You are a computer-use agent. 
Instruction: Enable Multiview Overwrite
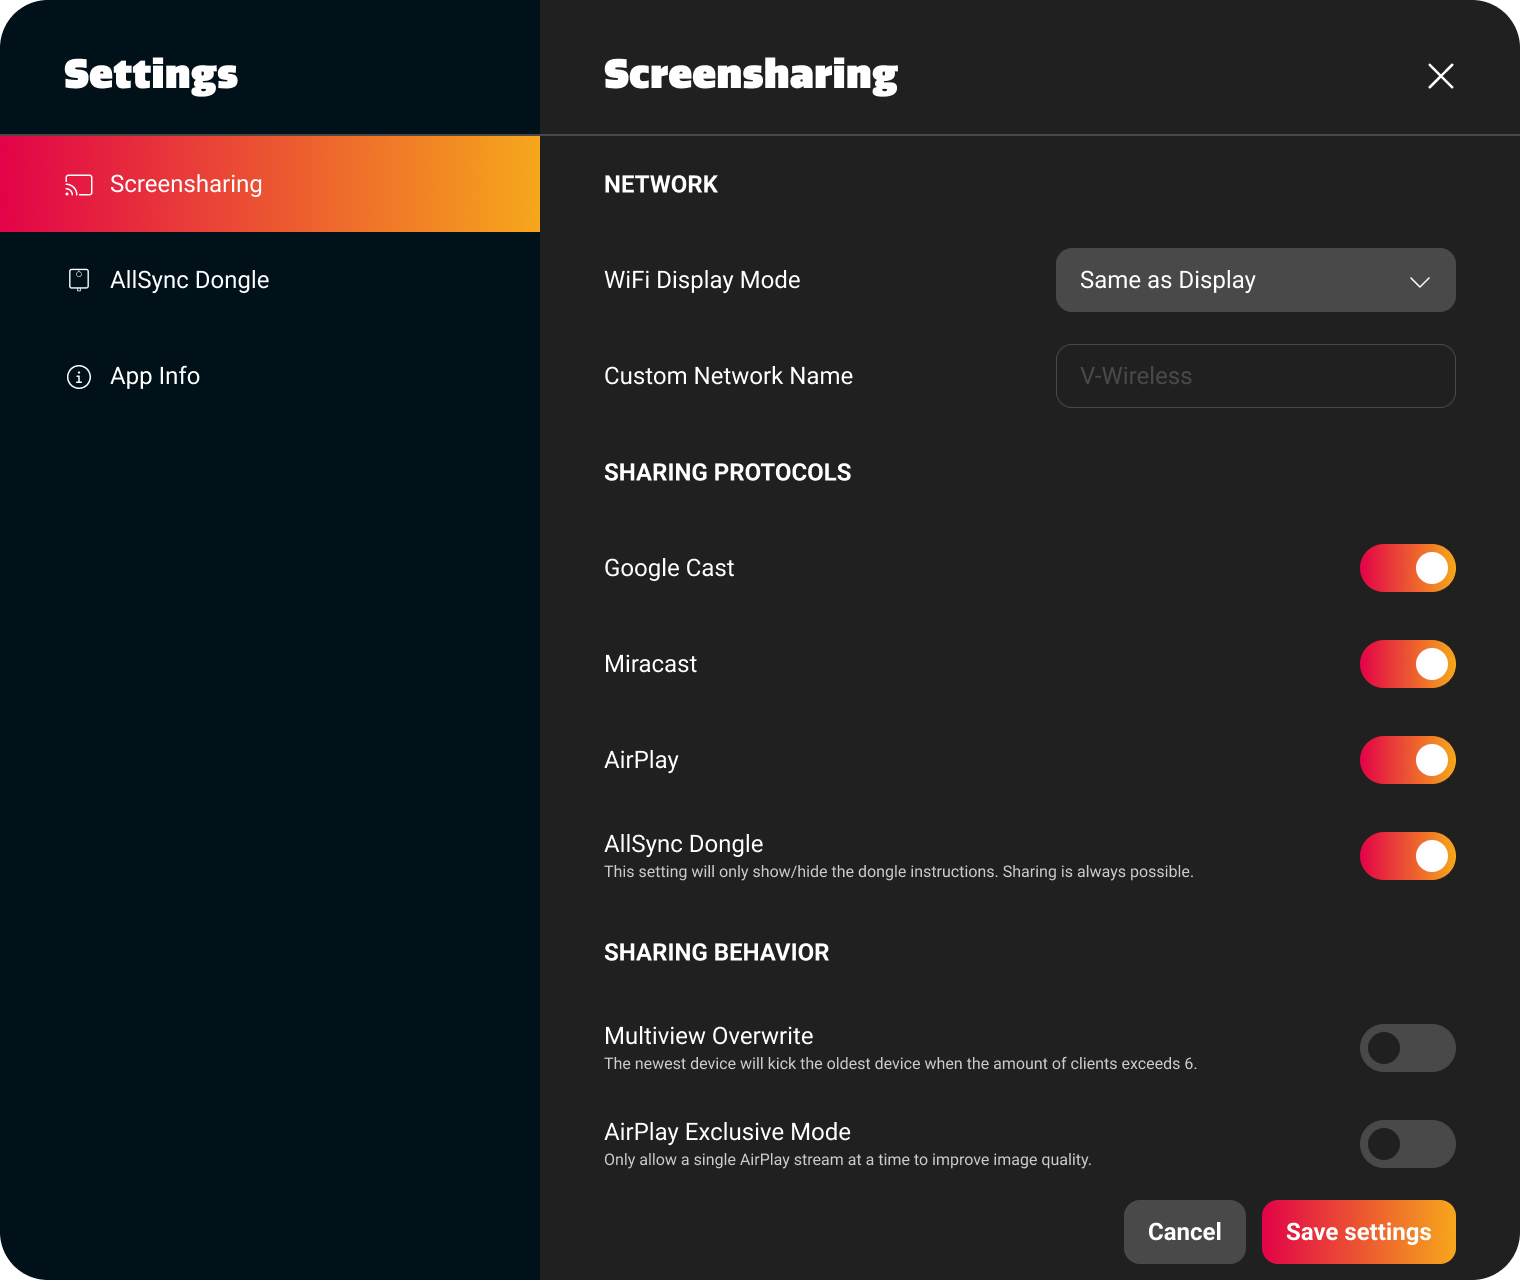(1407, 1047)
